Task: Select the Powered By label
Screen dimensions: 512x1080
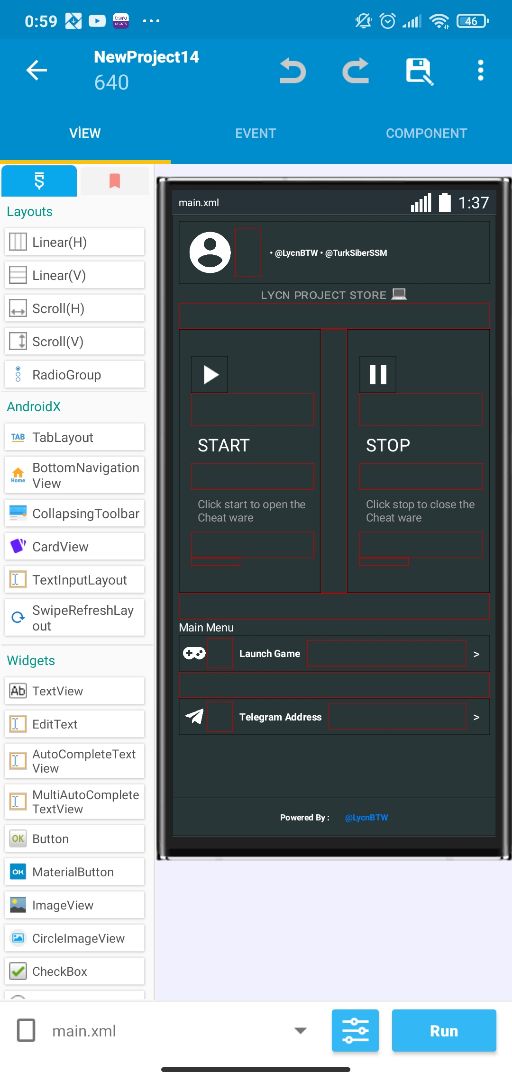Action: point(305,818)
